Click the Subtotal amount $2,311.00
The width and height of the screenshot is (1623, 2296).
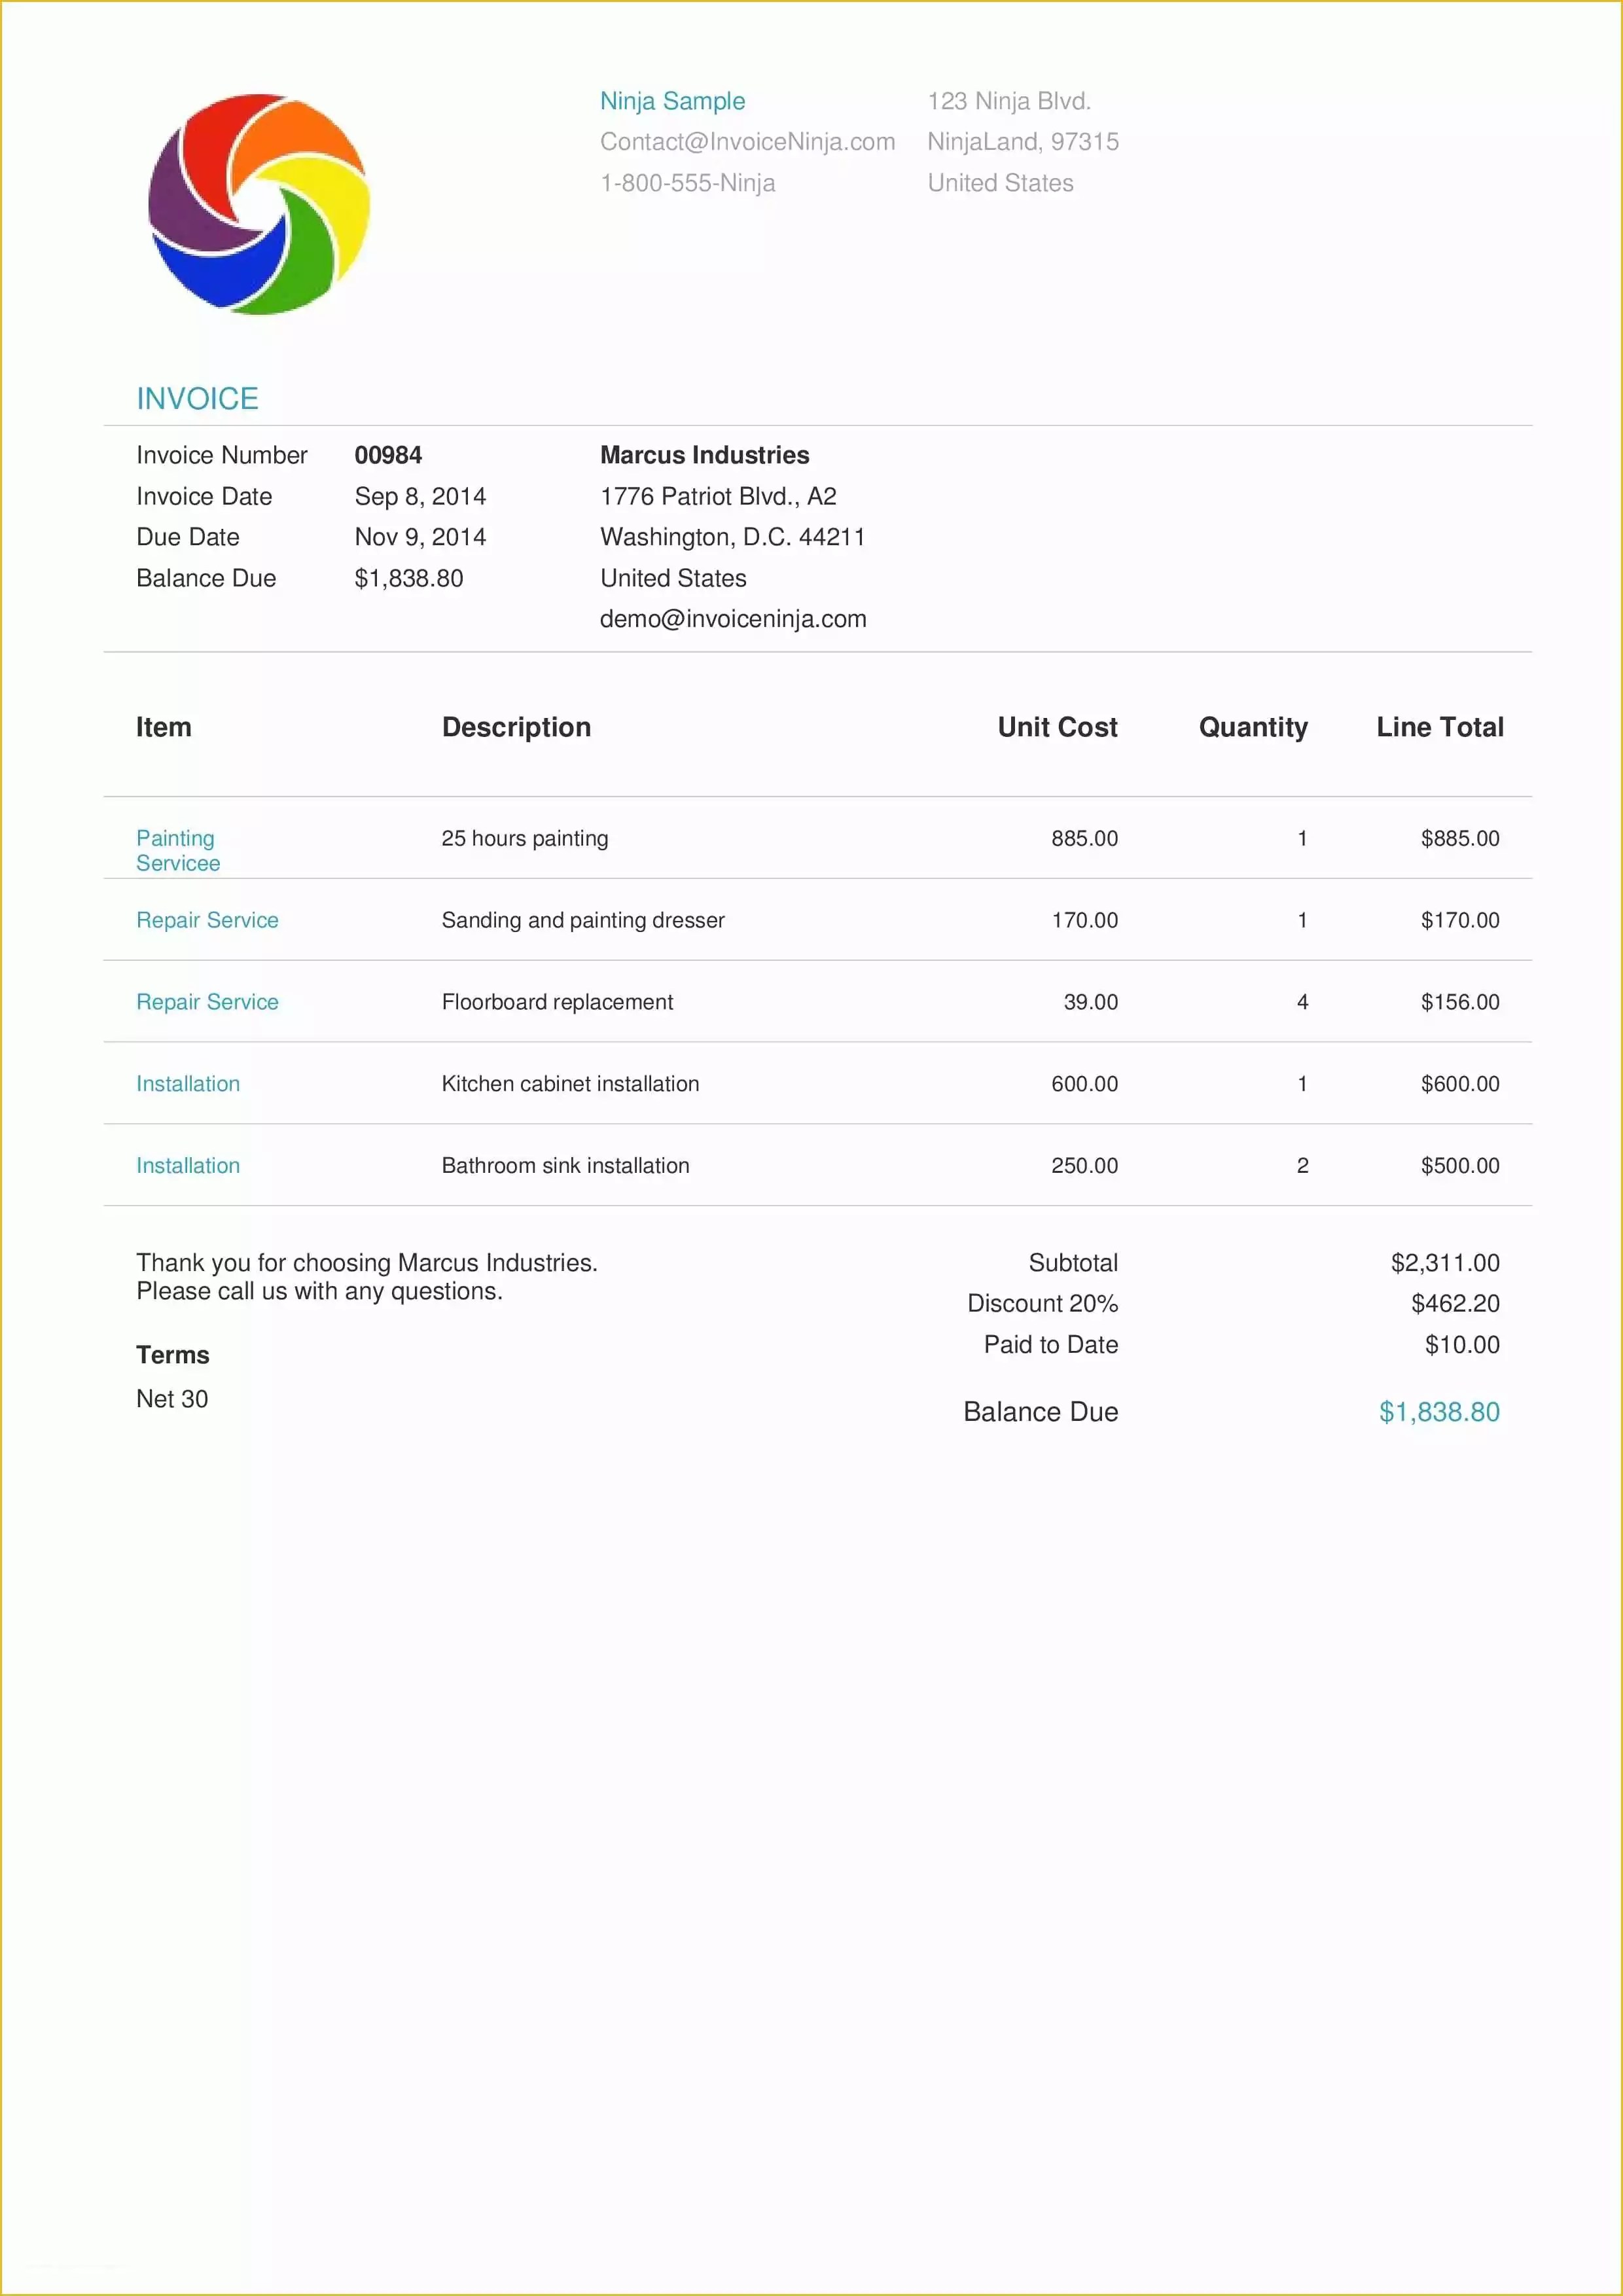point(1444,1263)
